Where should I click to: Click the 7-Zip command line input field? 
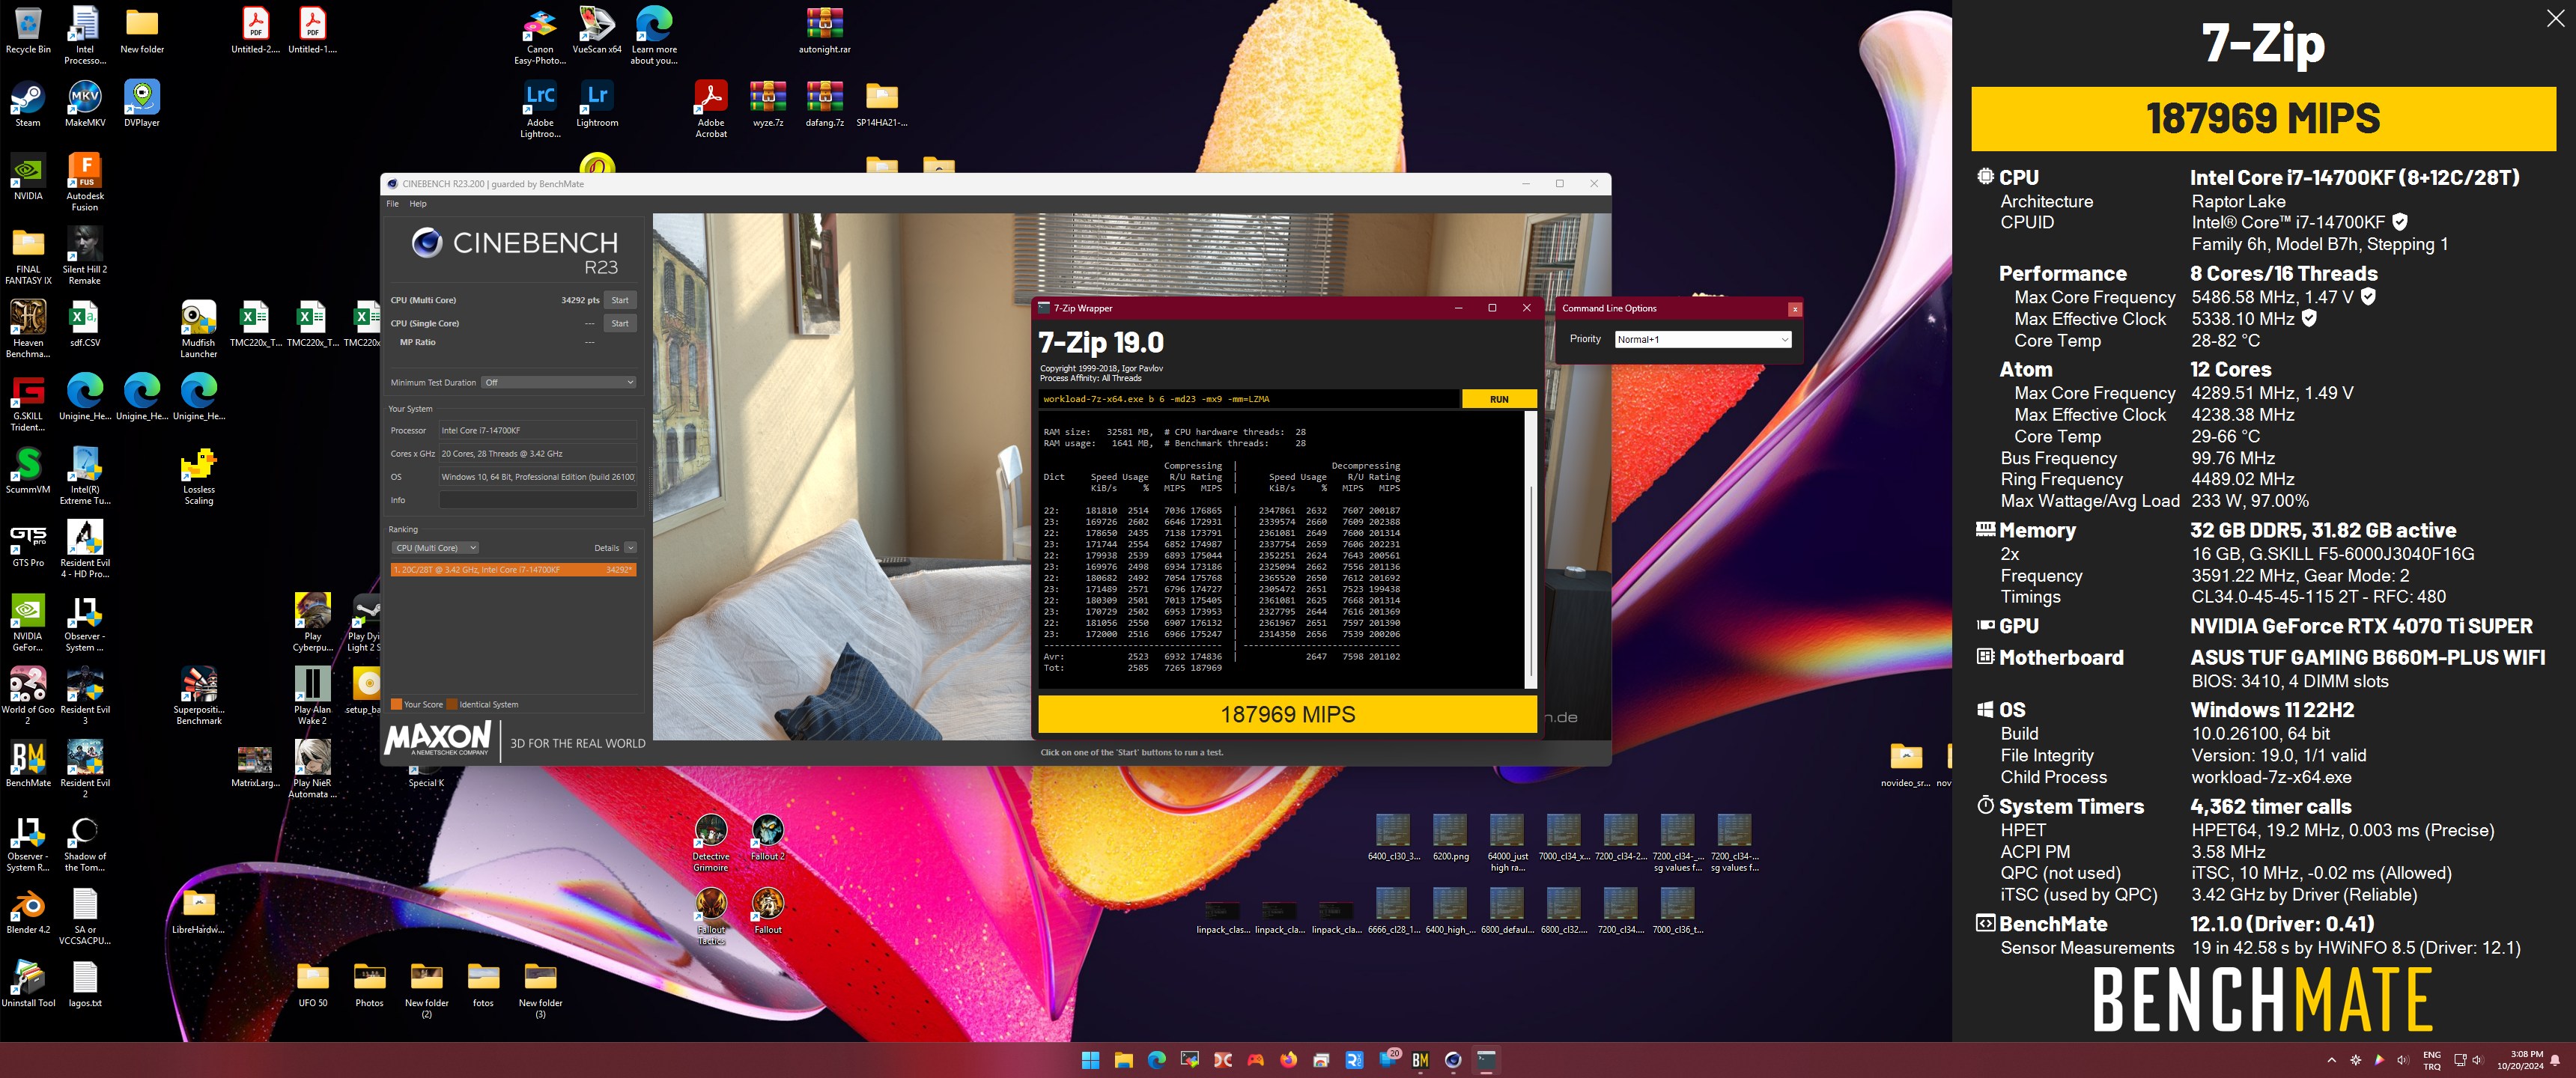1248,399
